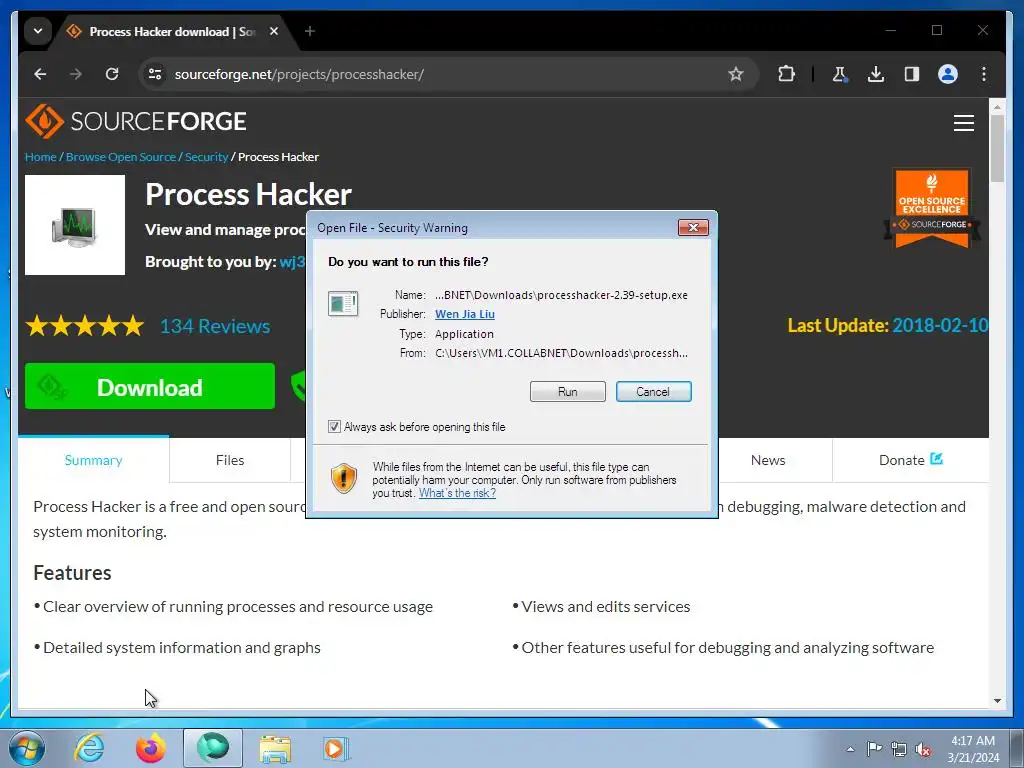Uncheck Always ask before opening this file
This screenshot has height=768, width=1024.
click(x=334, y=426)
